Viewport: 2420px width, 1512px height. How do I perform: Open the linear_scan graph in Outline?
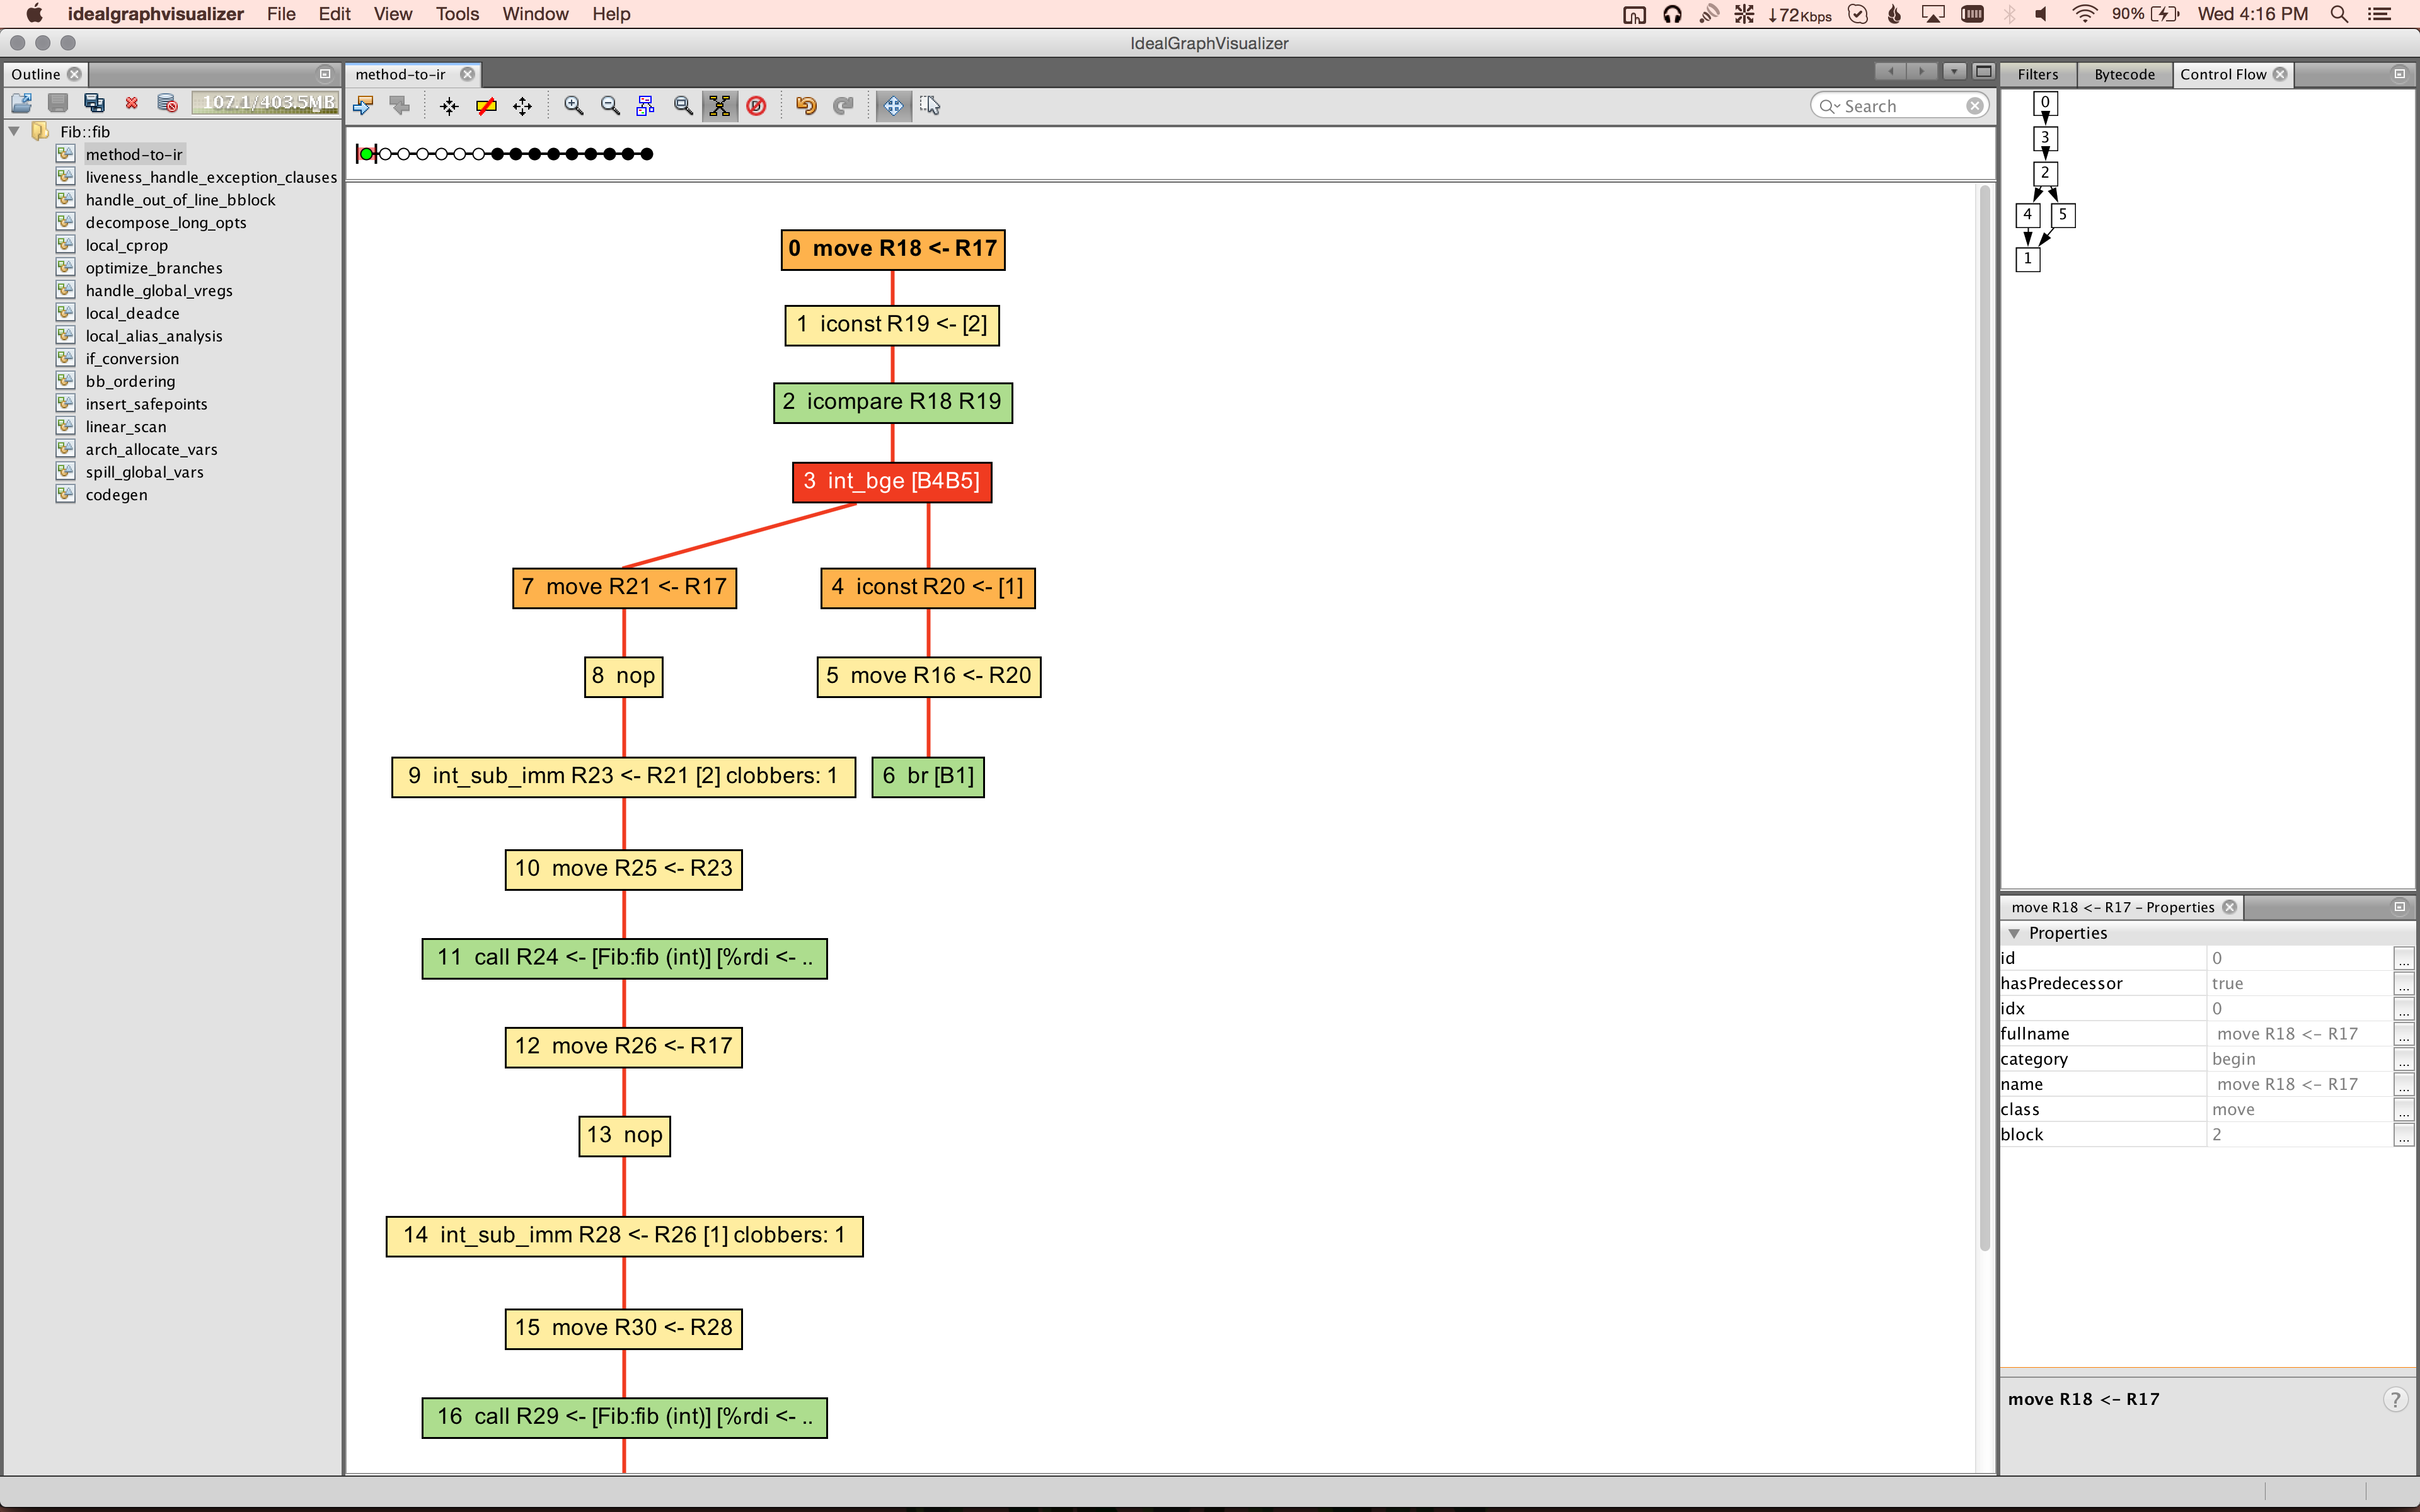click(126, 427)
